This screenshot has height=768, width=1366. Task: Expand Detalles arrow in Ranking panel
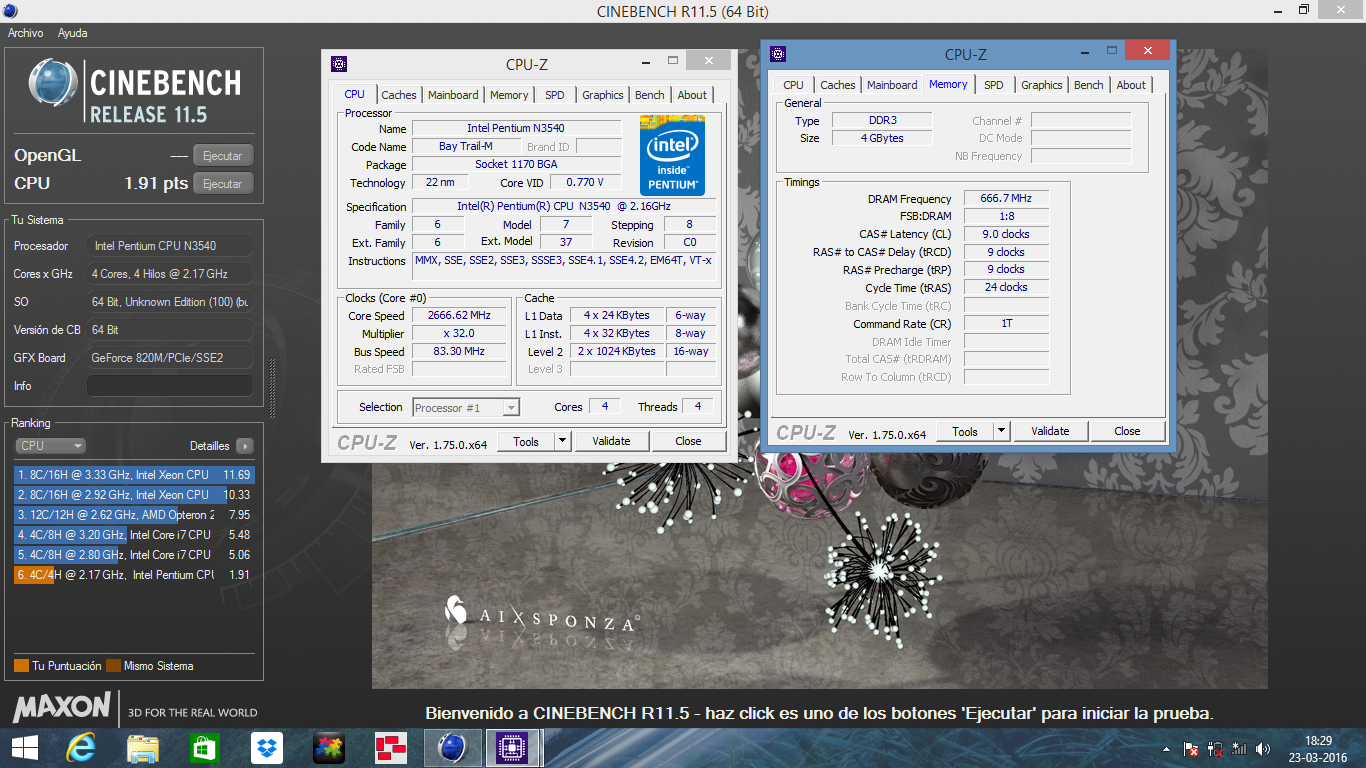(244, 446)
